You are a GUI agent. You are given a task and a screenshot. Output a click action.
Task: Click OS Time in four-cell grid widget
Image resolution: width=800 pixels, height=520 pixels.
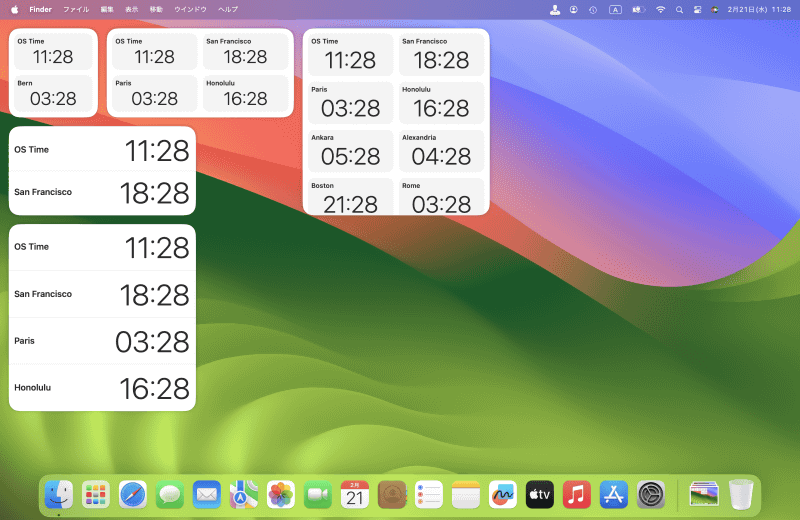[155, 52]
